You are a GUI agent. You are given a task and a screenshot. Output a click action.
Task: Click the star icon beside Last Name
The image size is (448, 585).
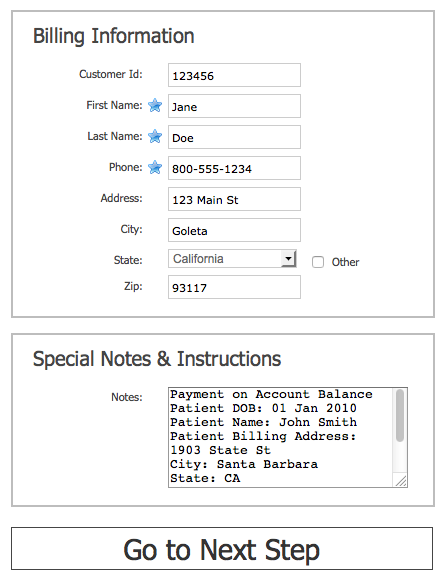tap(155, 137)
